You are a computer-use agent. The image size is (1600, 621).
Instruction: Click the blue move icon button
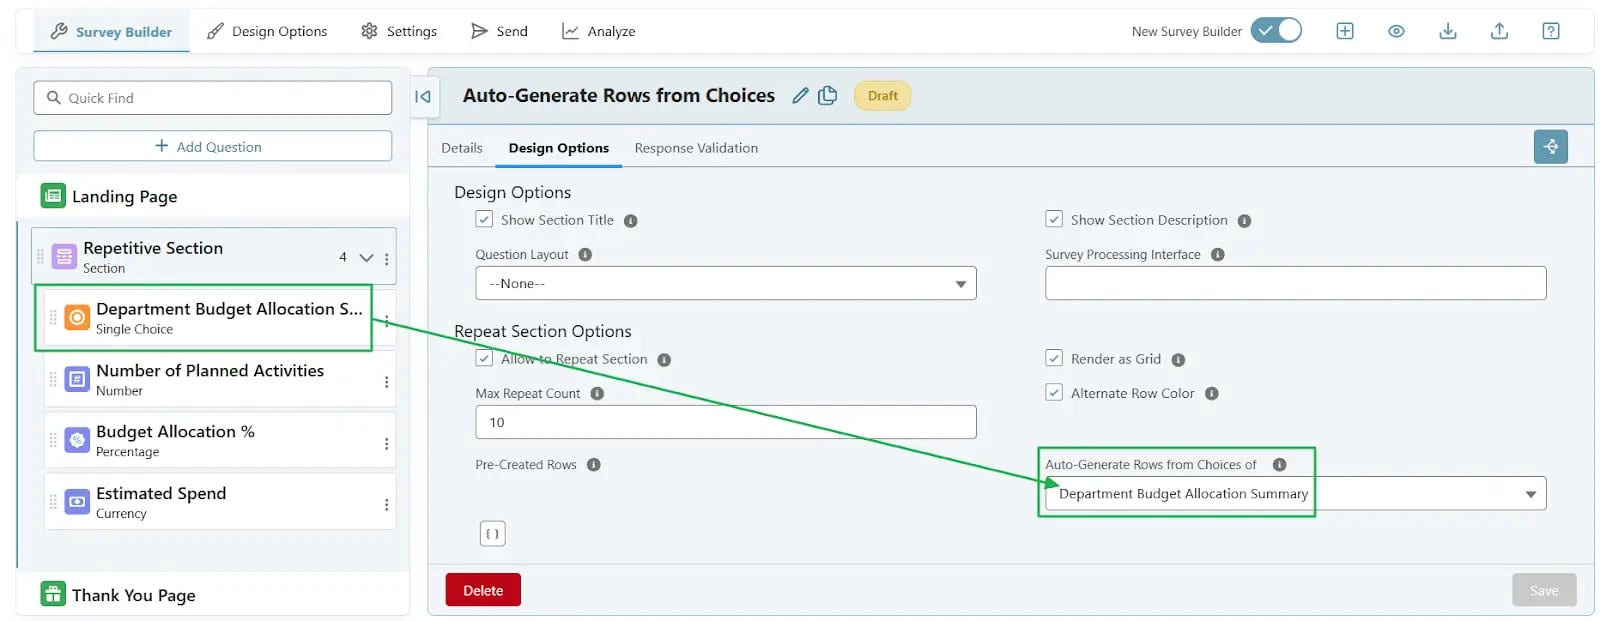1550,146
